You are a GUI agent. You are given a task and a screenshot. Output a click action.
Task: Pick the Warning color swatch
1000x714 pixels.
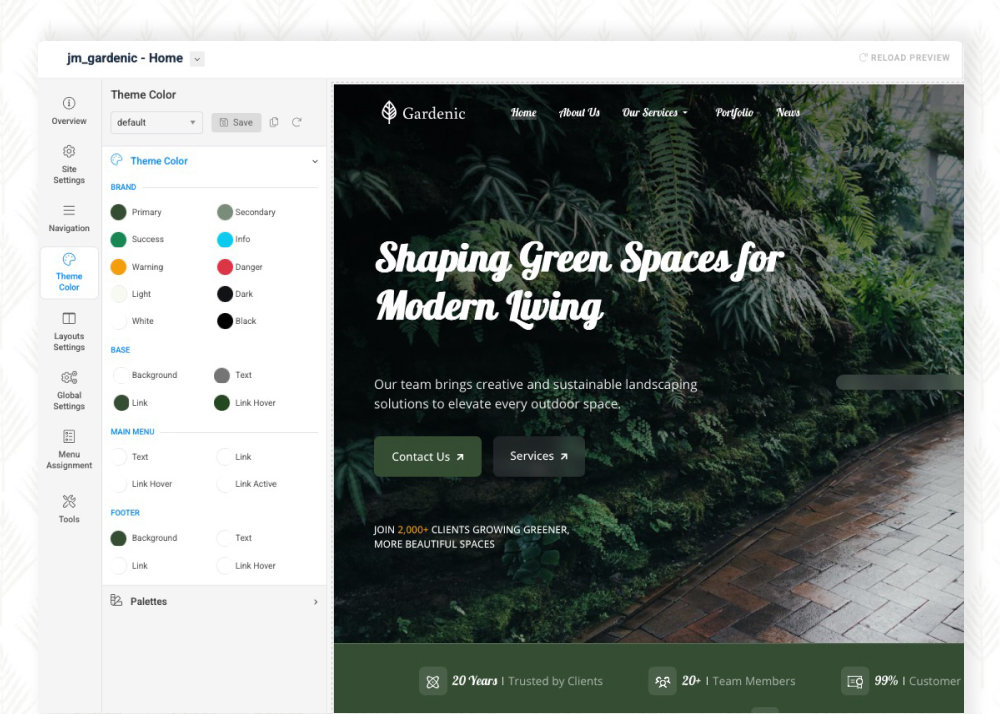point(119,267)
